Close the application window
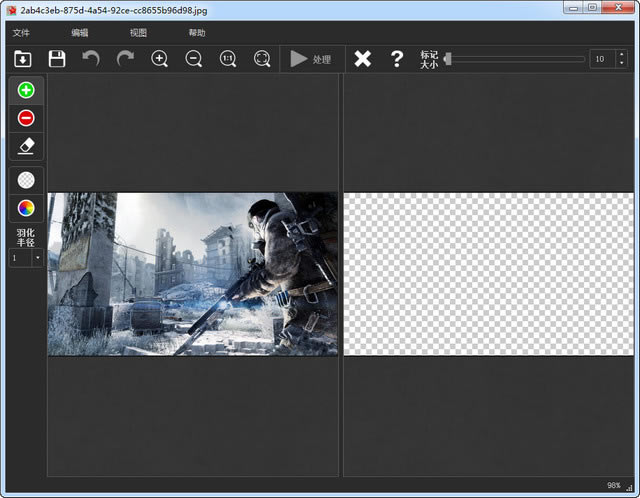 [x=618, y=8]
